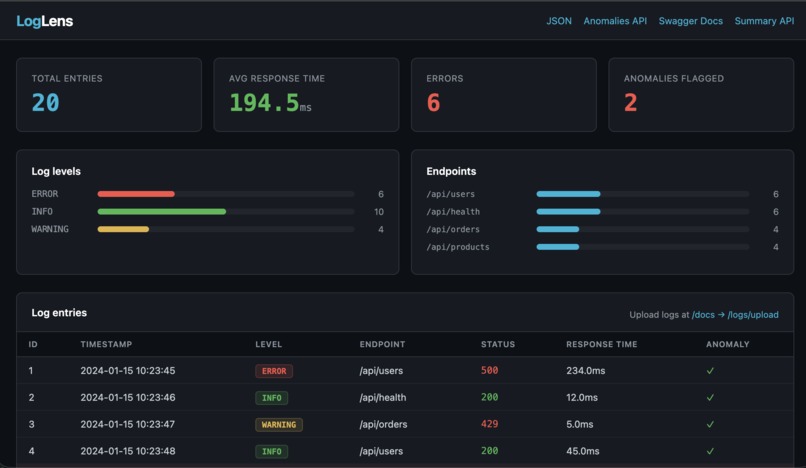The image size is (806, 468).
Task: Click the anomaly checkmark in row 4
Action: 710,451
